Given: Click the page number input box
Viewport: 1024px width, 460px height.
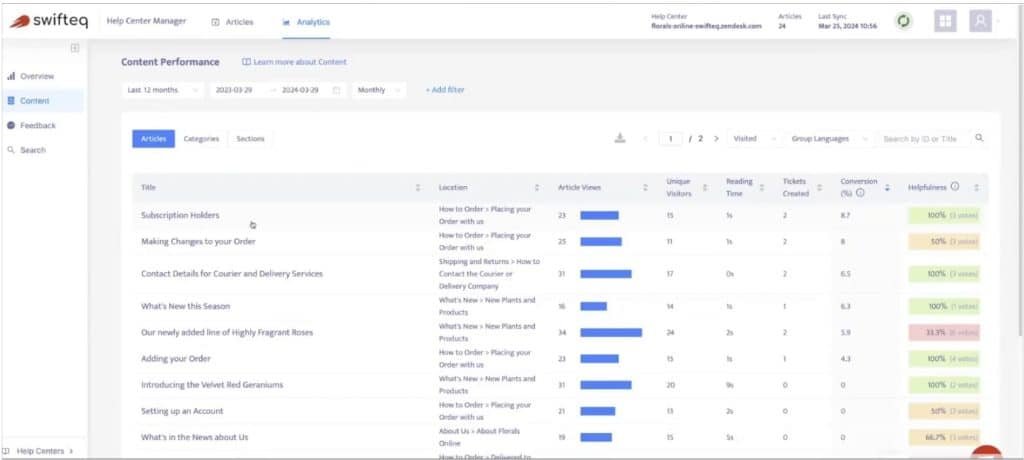Looking at the screenshot, I should point(671,139).
